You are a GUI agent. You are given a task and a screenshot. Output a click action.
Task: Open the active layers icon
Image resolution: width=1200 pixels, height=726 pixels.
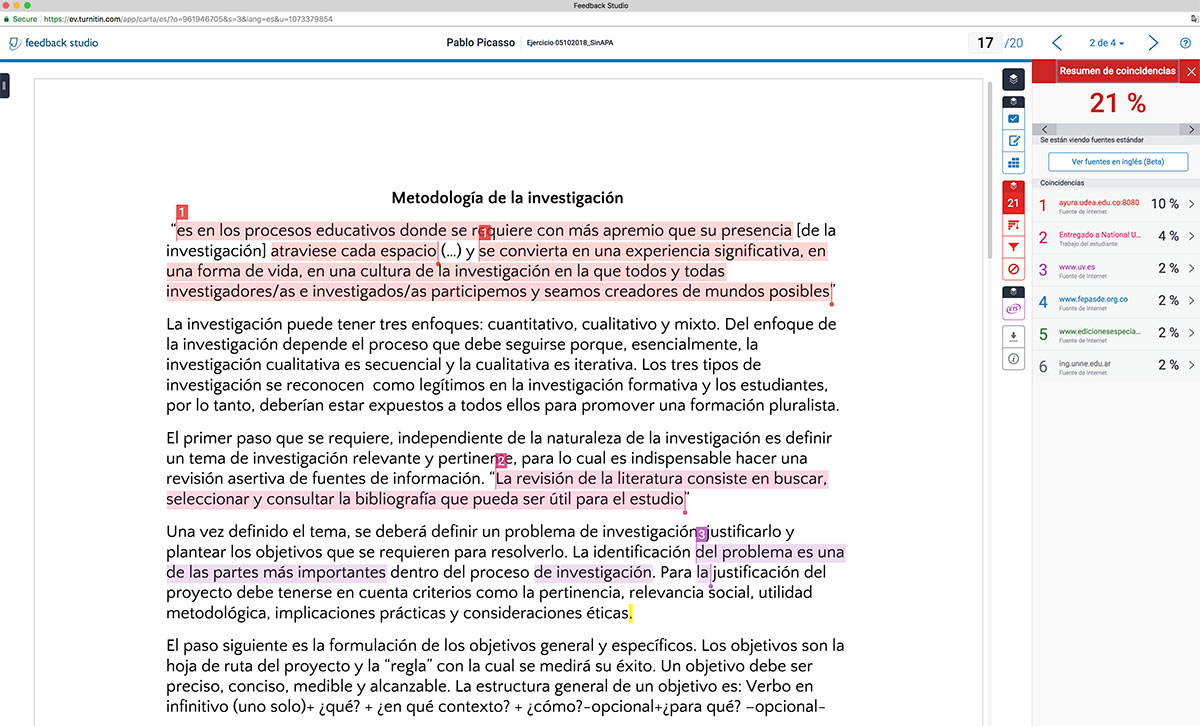tap(1014, 77)
